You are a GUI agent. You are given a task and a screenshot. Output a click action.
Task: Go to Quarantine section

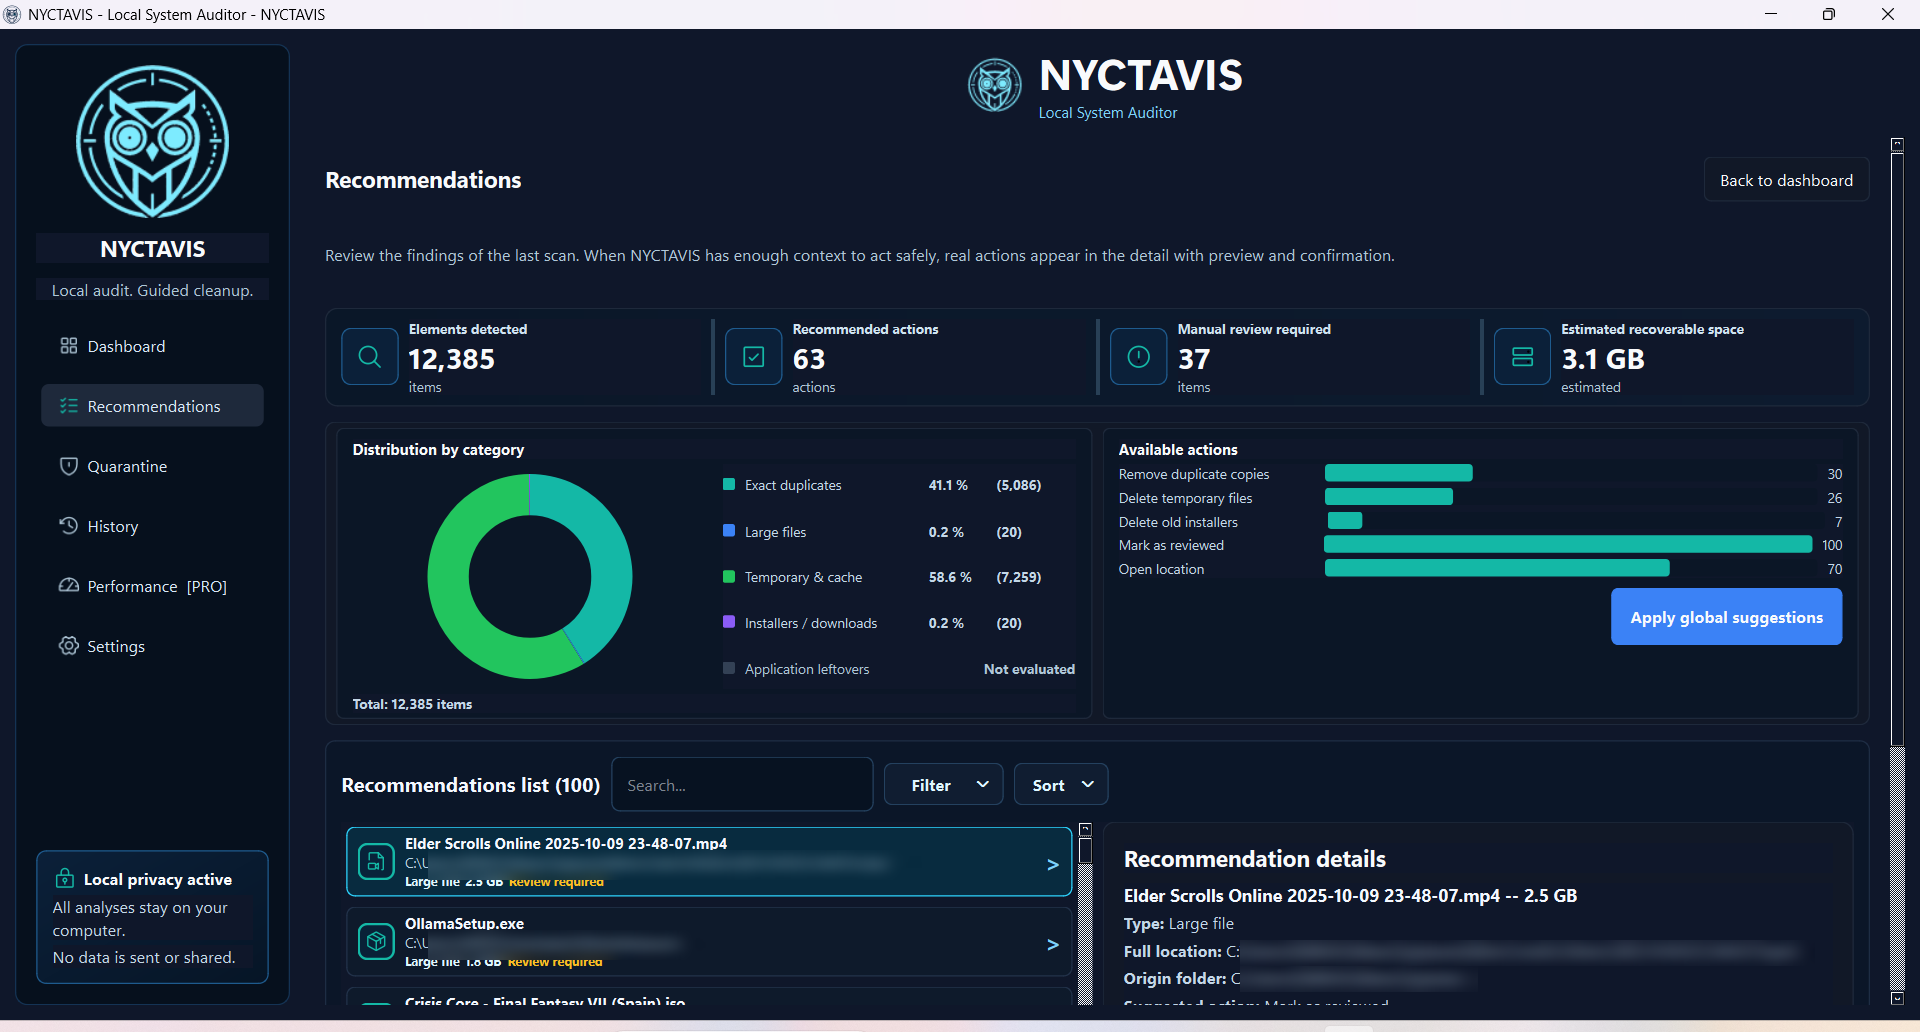152,466
